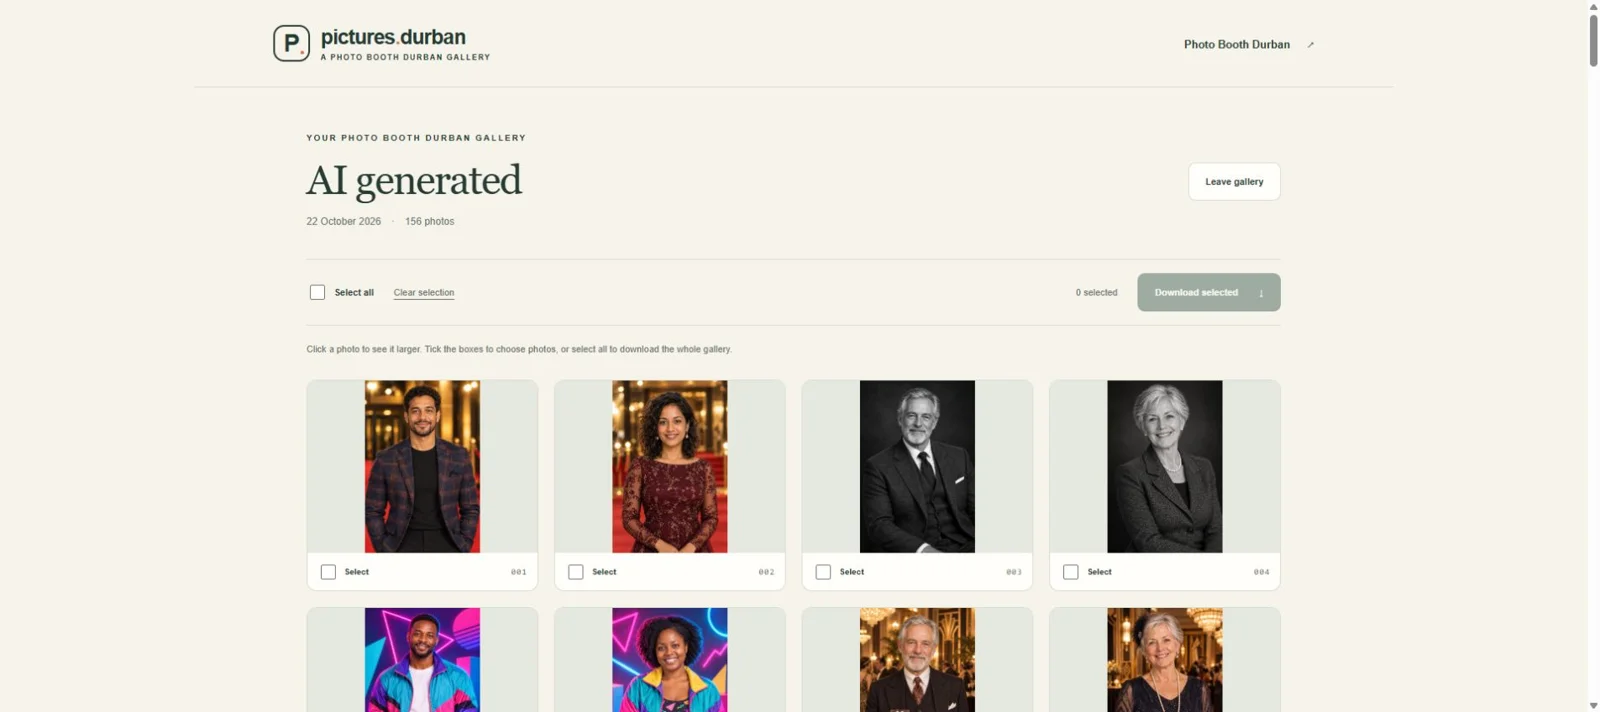Tick Select checkbox for photo 003
Image resolution: width=1600 pixels, height=712 pixels.
click(823, 572)
